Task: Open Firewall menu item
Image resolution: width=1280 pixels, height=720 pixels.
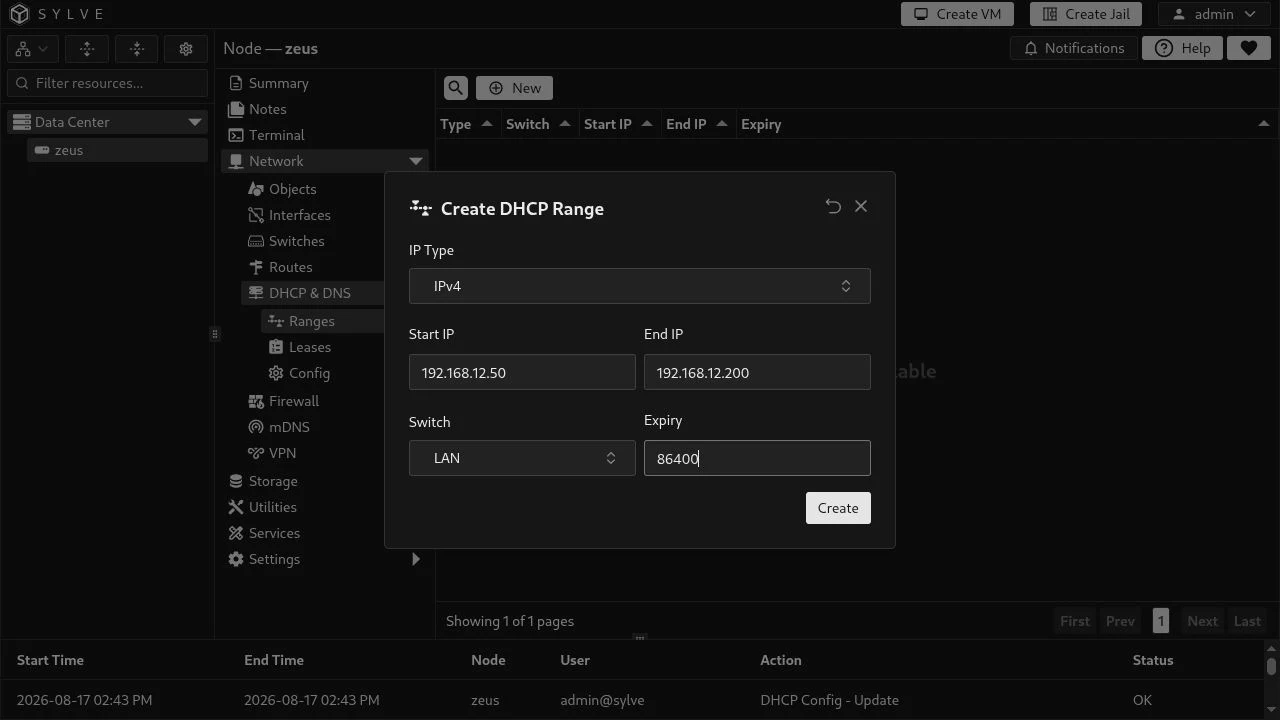Action: point(293,401)
